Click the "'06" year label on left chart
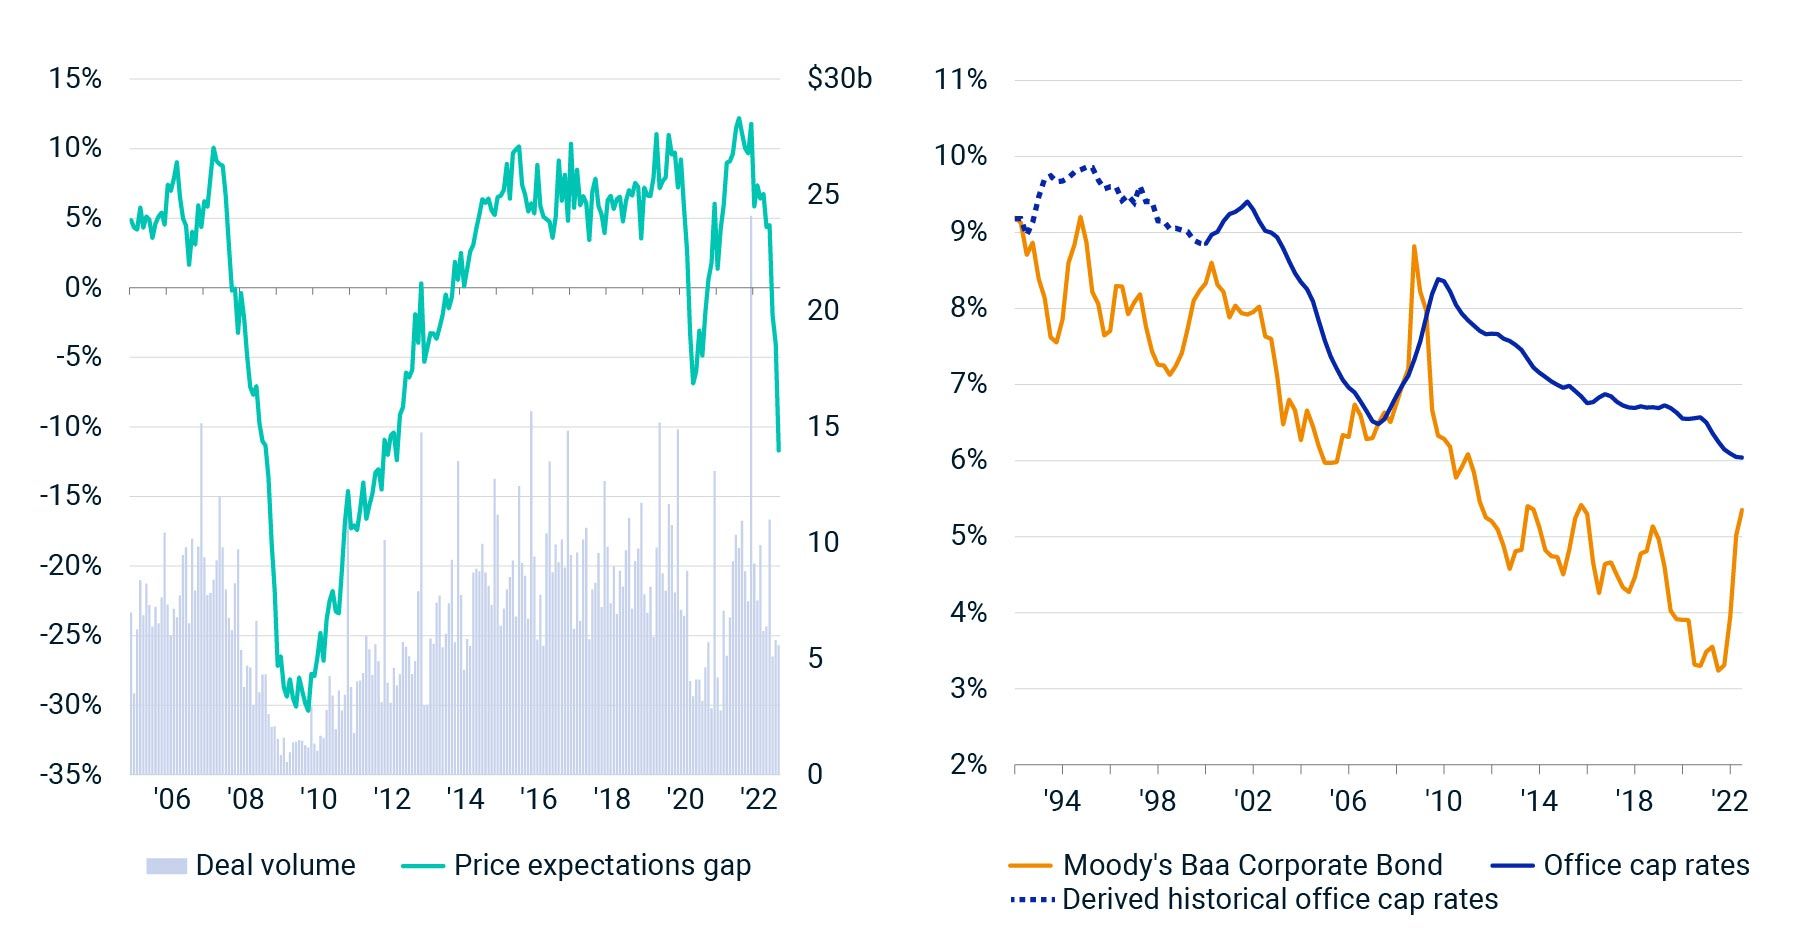The width and height of the screenshot is (1812, 937). point(171,799)
